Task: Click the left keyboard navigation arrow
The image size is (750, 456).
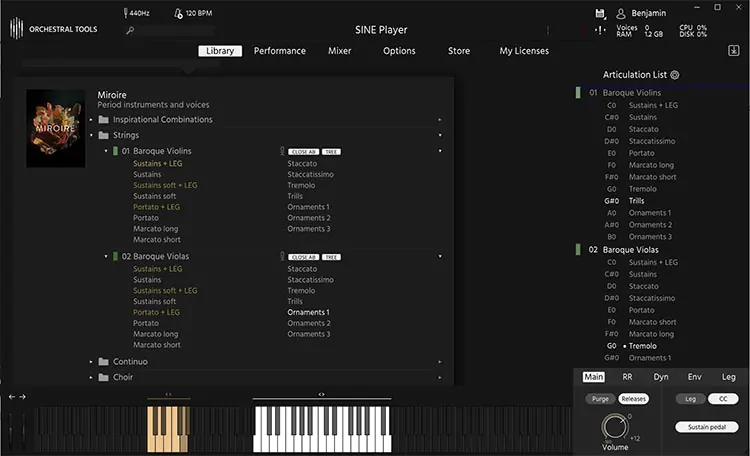Action: click(12, 397)
